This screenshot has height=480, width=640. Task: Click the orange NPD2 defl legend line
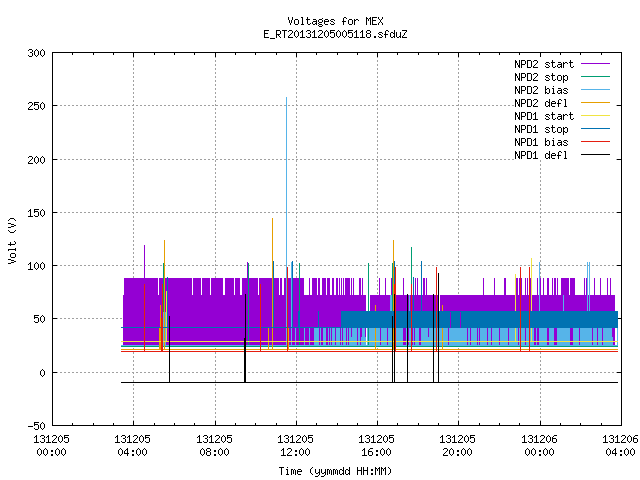[x=595, y=103]
